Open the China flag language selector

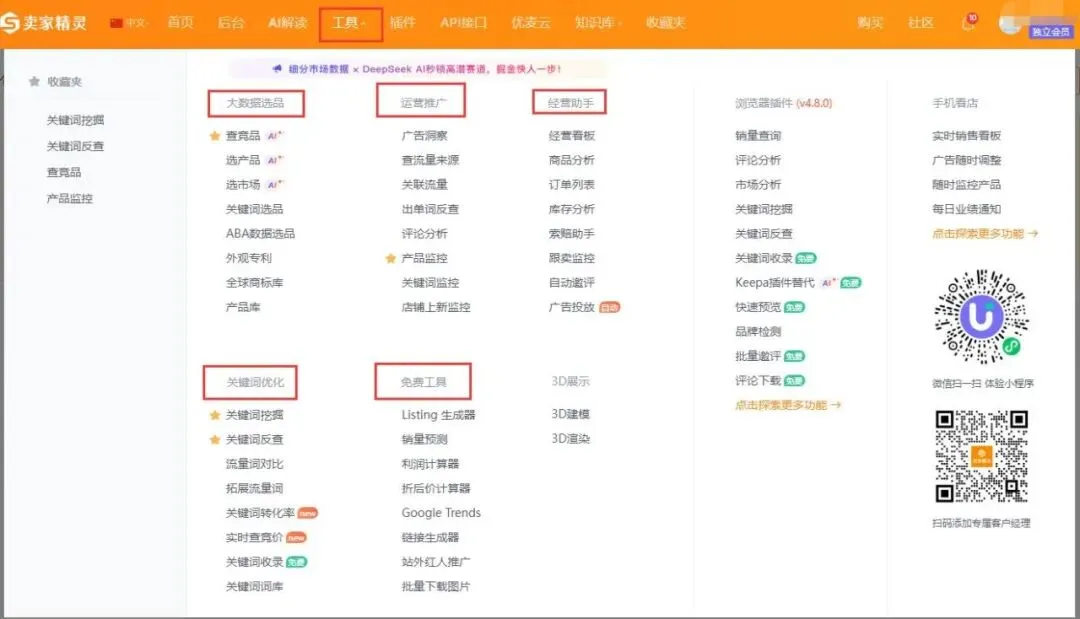(x=128, y=23)
